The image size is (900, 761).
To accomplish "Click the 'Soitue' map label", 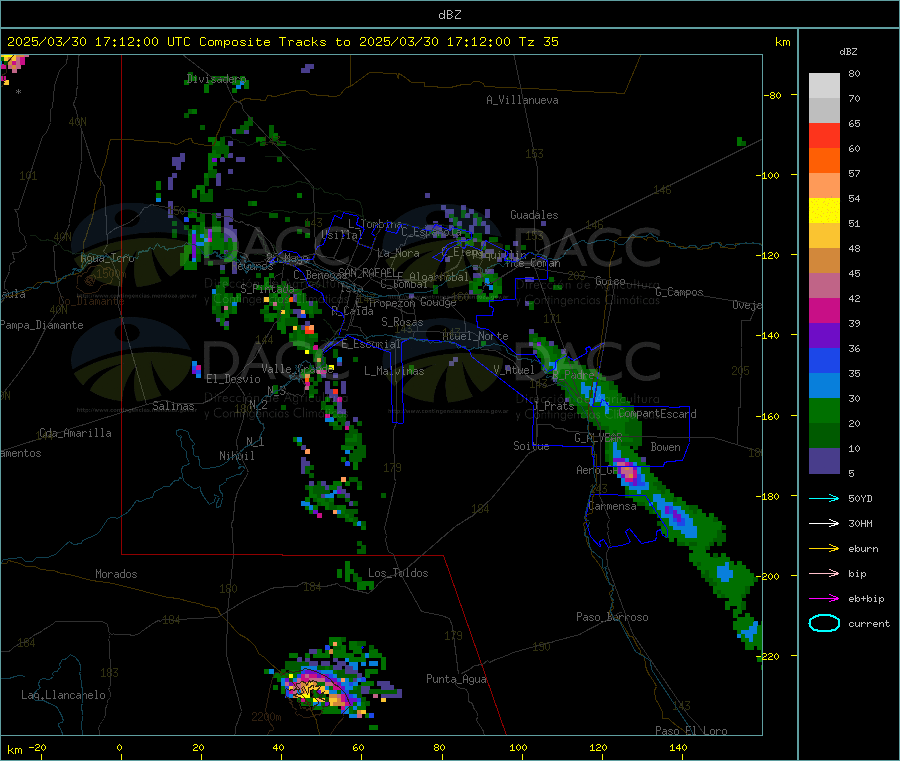I will [531, 445].
